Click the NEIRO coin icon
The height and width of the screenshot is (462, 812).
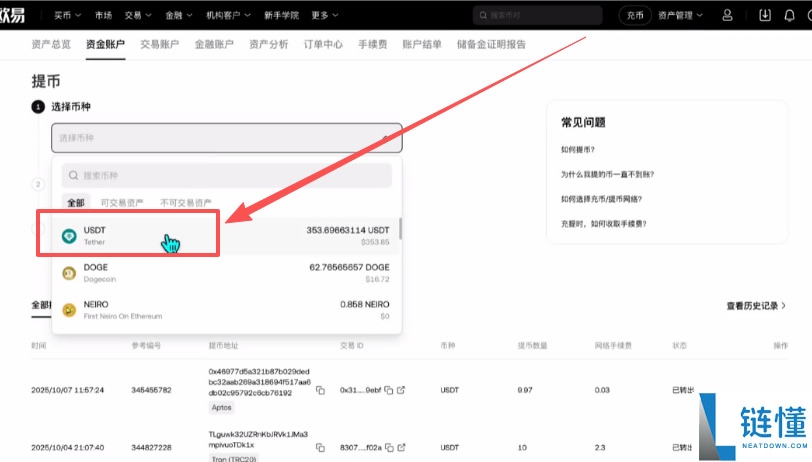pyautogui.click(x=69, y=310)
